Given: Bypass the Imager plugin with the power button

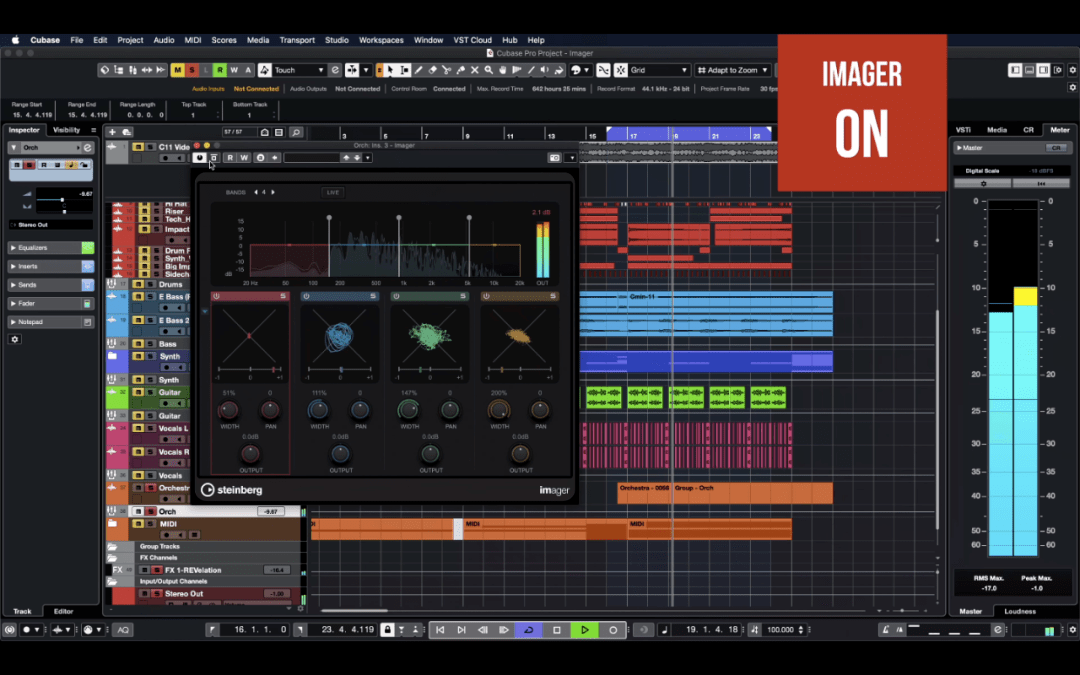Looking at the screenshot, I should (199, 158).
